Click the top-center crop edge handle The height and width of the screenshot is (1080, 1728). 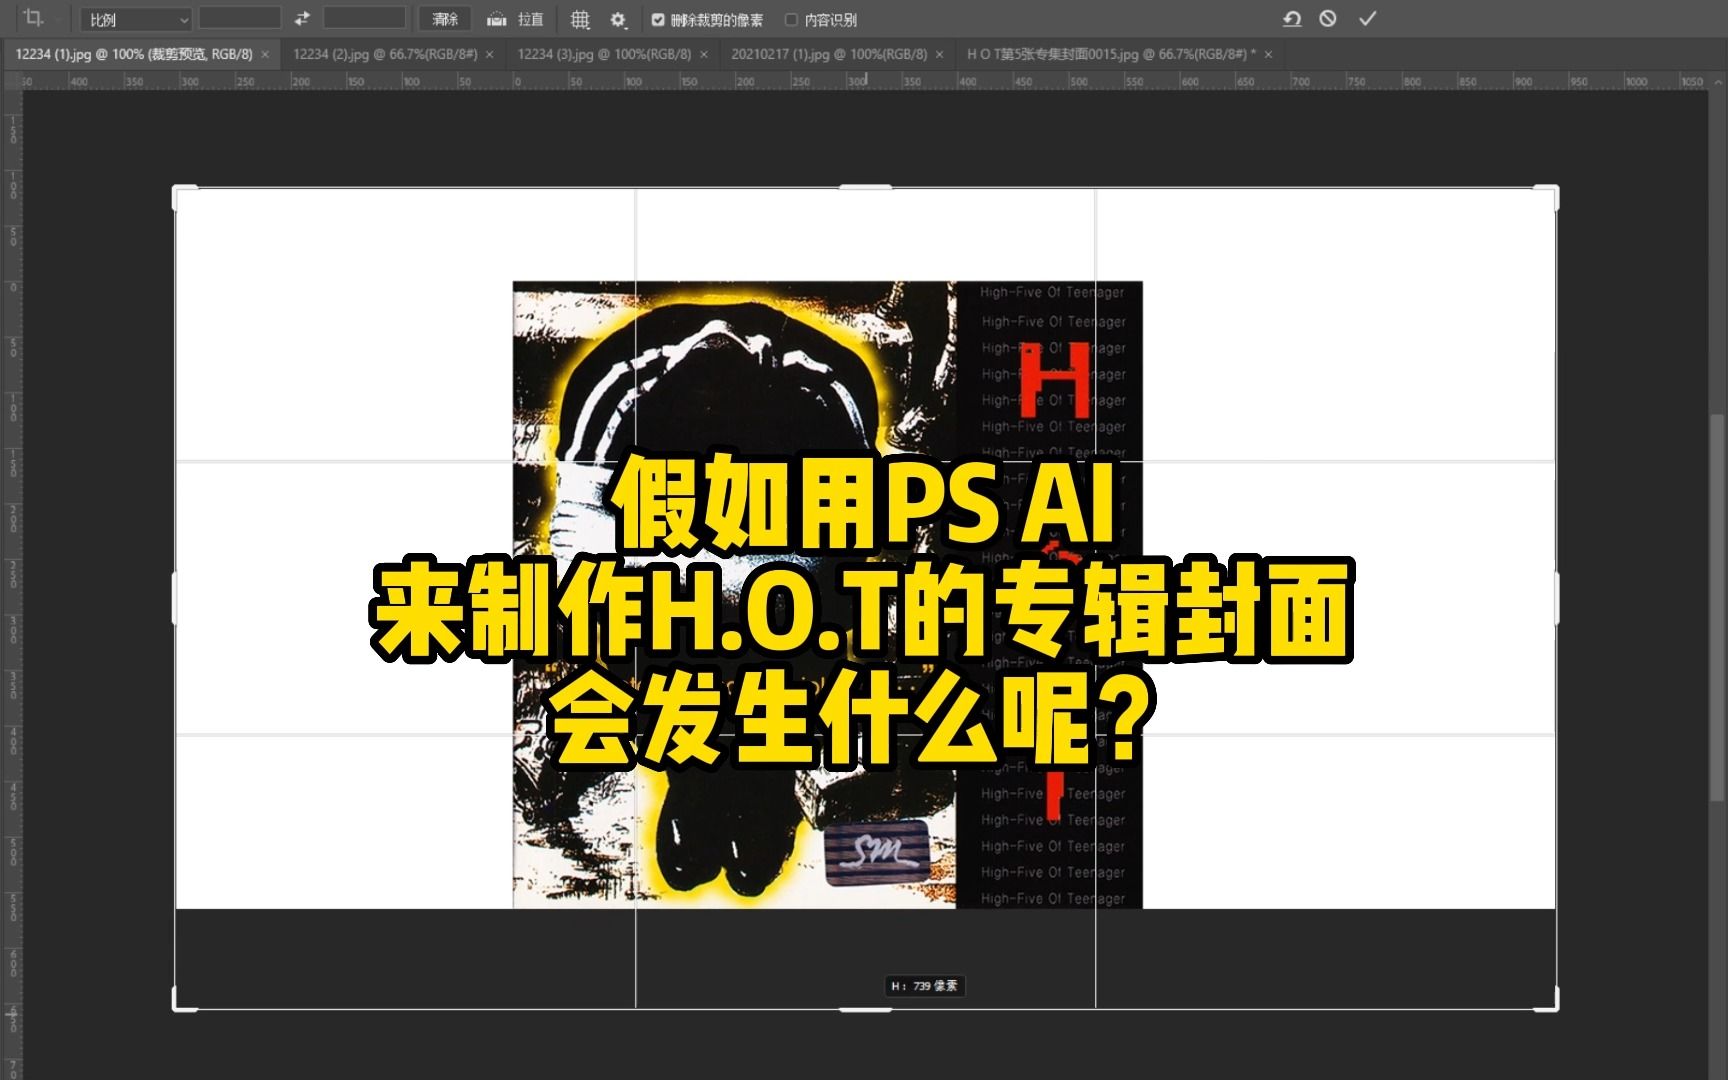click(865, 187)
